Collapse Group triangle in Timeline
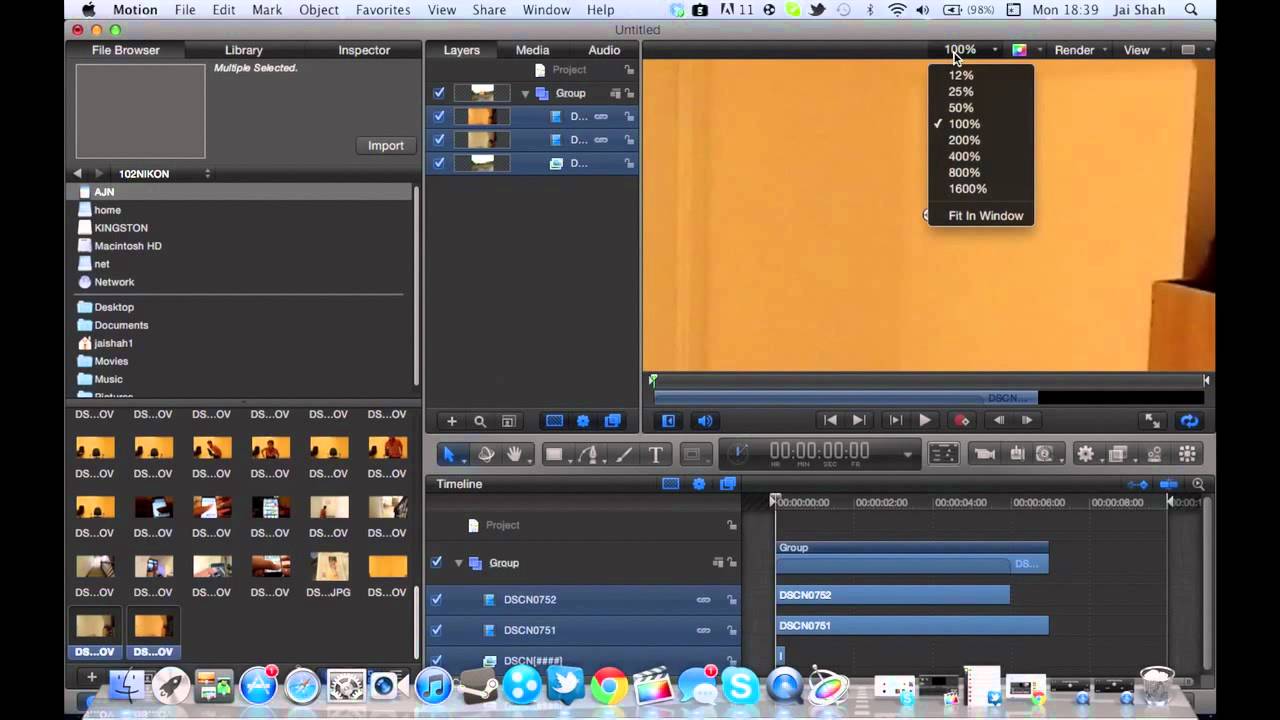This screenshot has height=720, width=1280. (459, 563)
